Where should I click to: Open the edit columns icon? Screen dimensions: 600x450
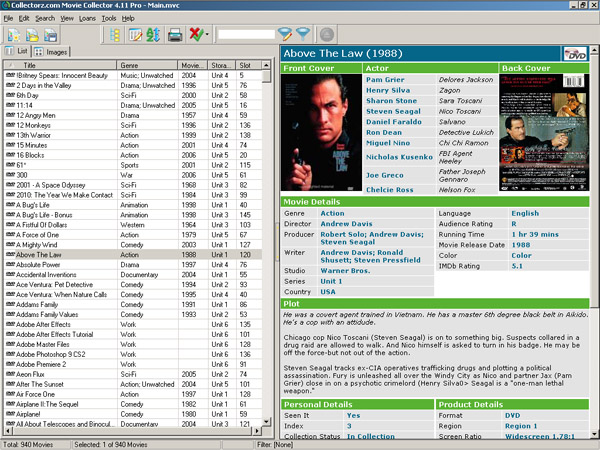(x=135, y=35)
